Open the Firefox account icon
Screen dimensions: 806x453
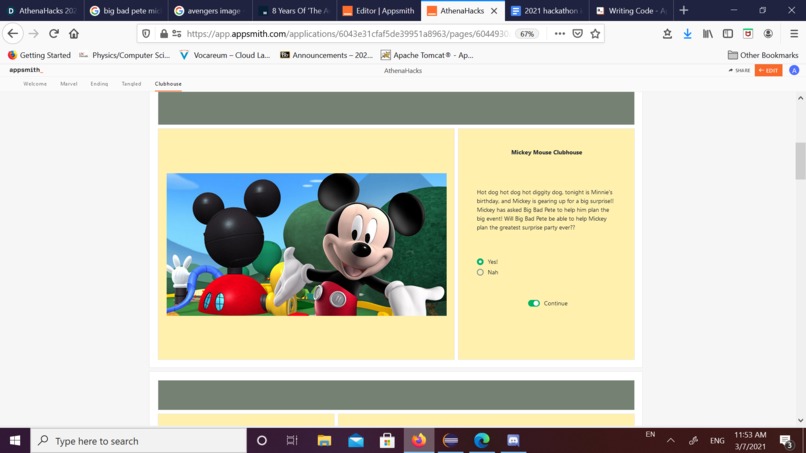point(768,34)
